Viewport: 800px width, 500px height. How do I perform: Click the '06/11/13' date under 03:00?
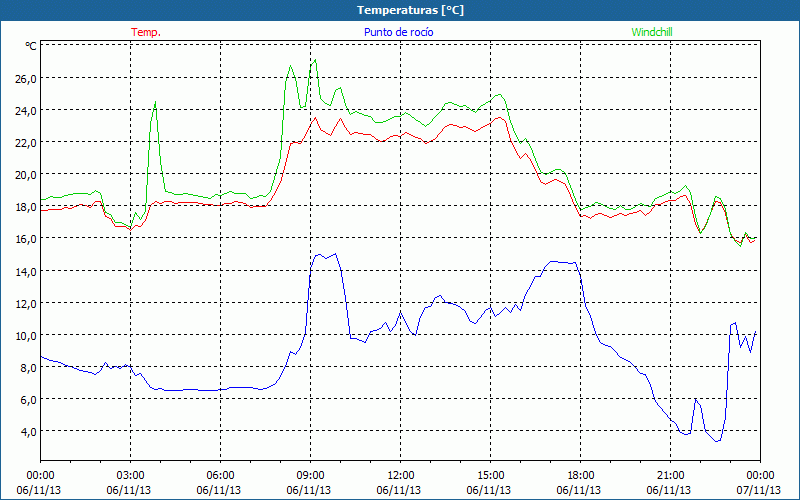(129, 490)
